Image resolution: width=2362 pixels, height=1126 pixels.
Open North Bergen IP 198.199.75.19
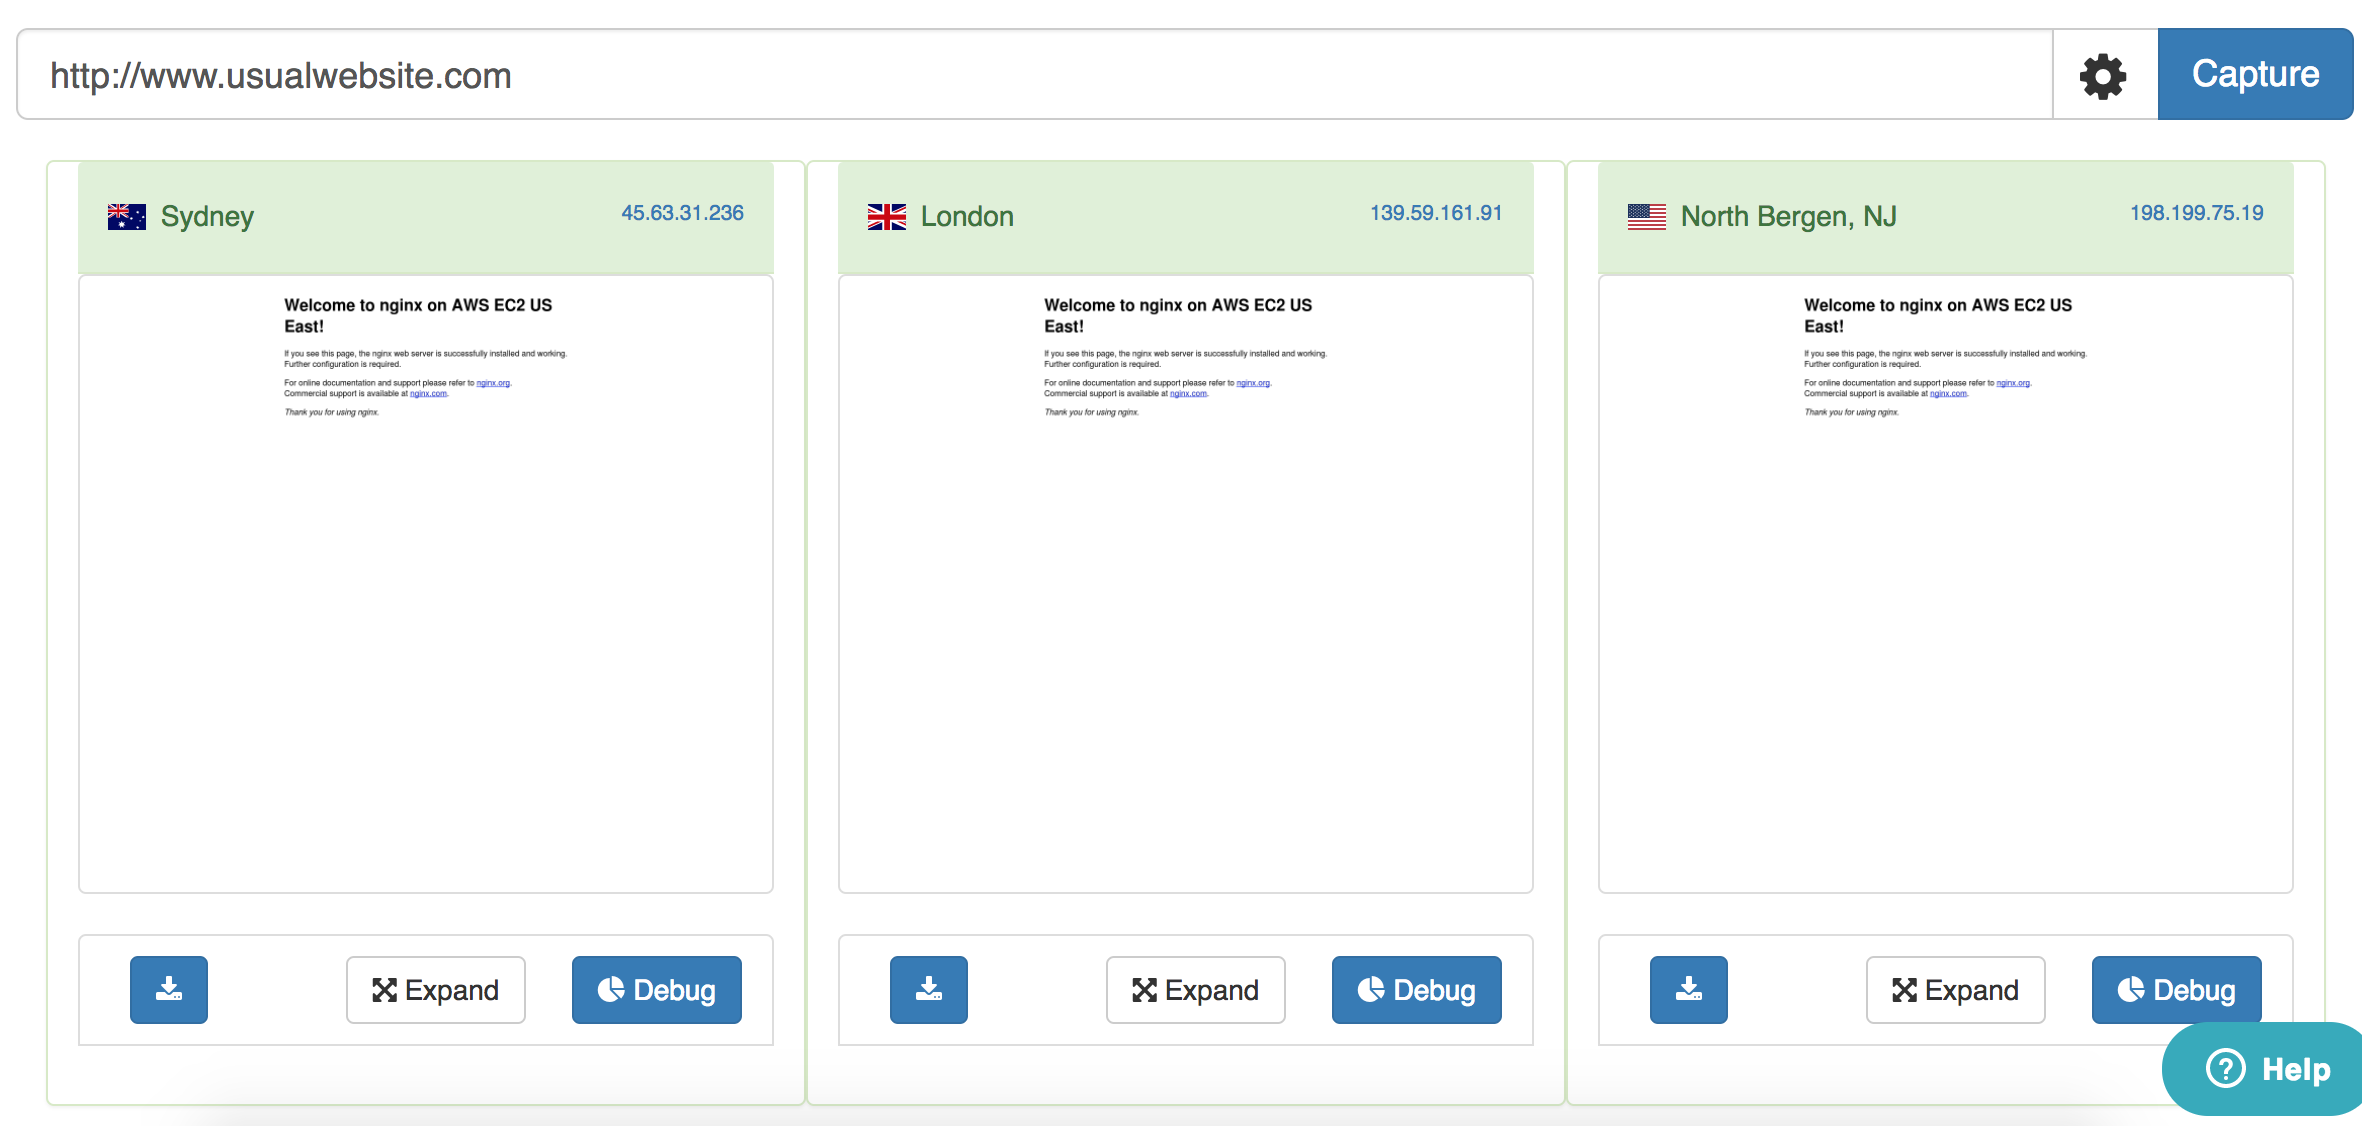pos(2197,213)
